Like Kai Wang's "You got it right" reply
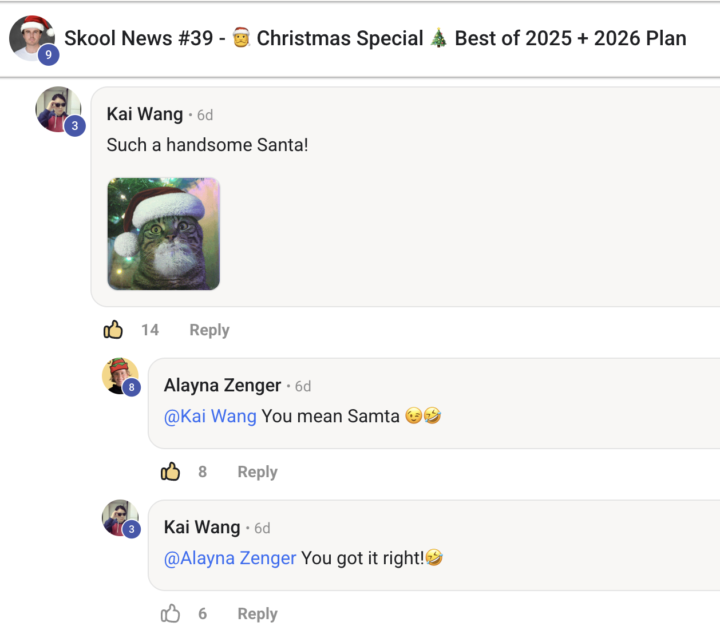 (x=171, y=614)
